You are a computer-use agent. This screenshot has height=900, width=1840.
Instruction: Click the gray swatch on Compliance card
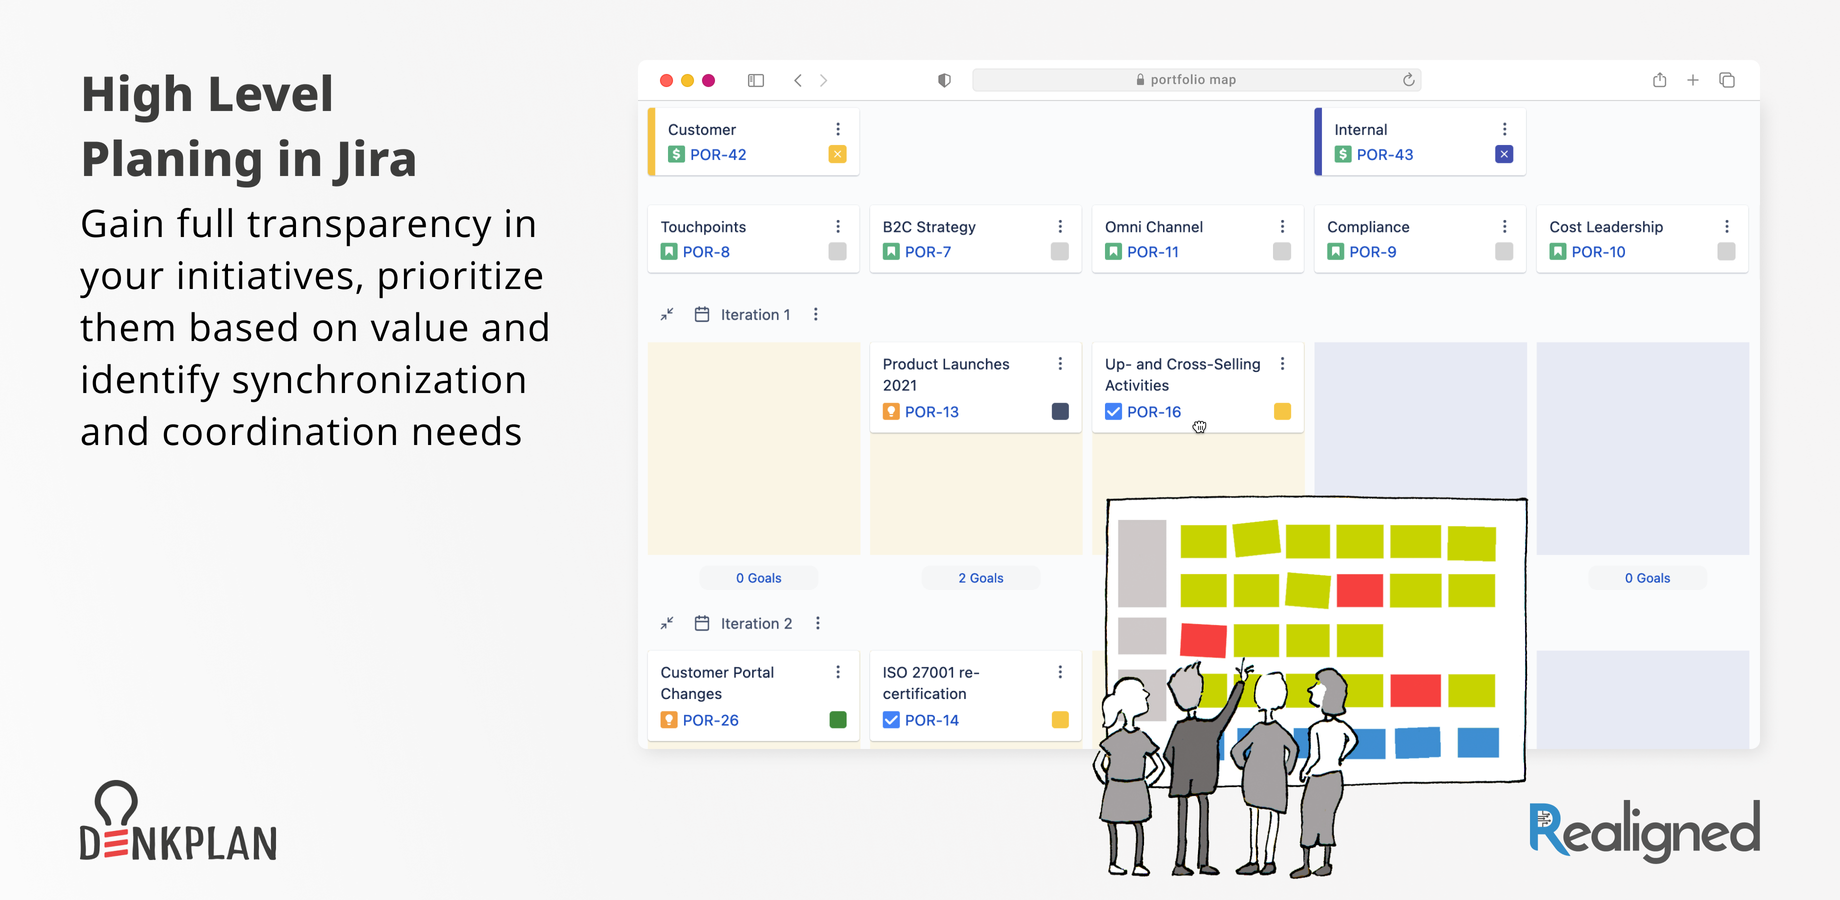coord(1504,252)
